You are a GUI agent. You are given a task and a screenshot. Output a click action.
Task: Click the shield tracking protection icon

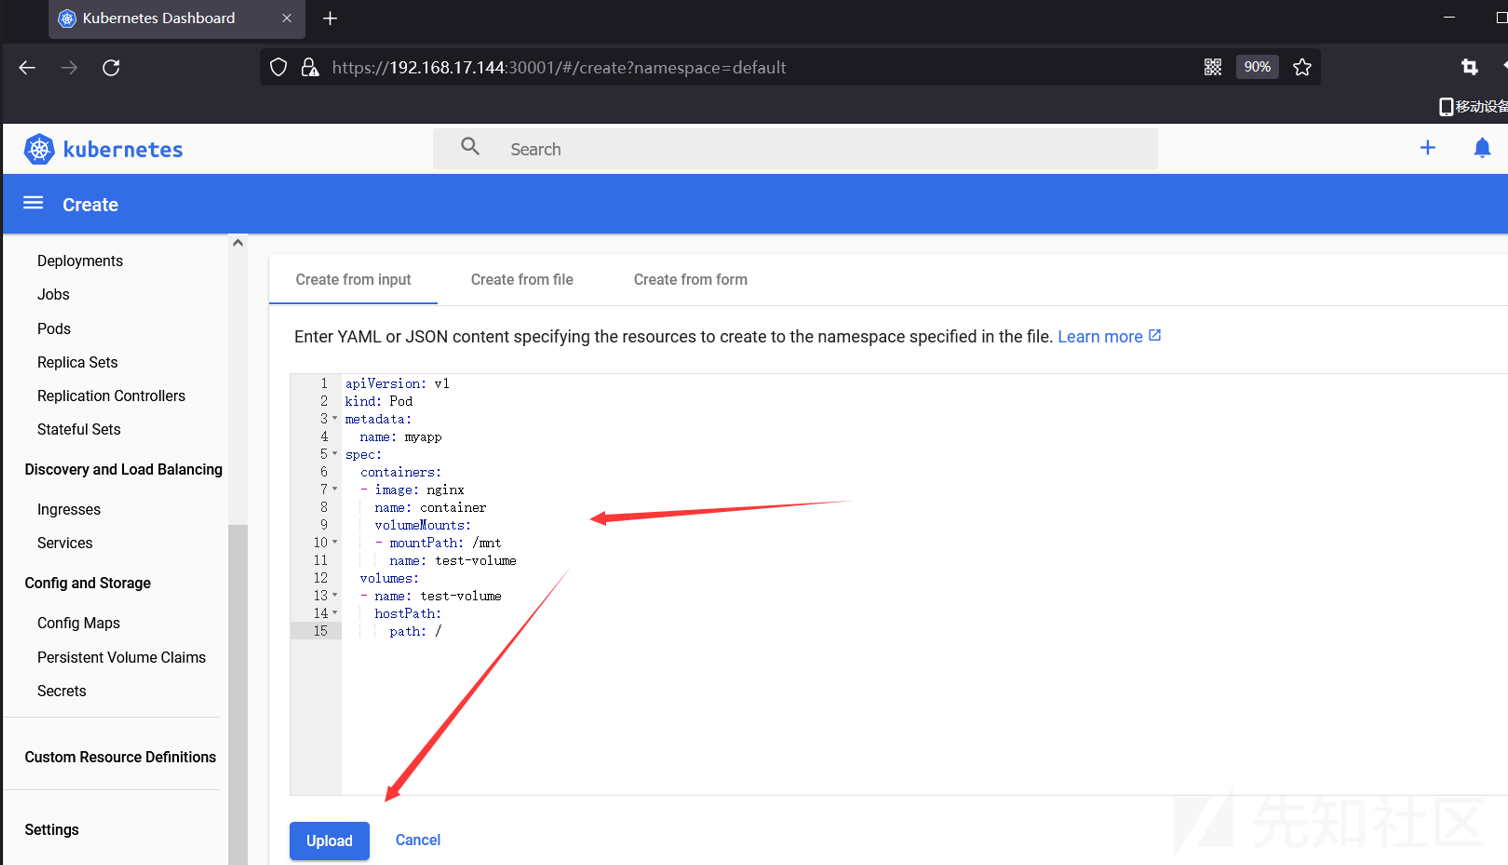point(279,67)
